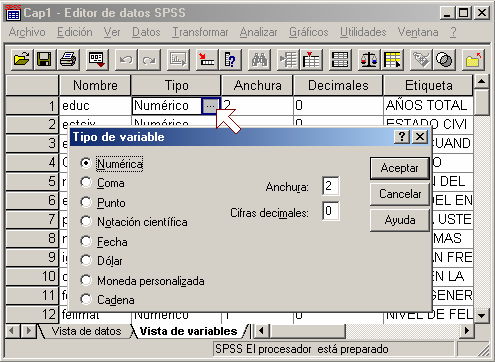495x362 pixels.
Task: Click the 'educ' name cell
Action: (x=95, y=106)
